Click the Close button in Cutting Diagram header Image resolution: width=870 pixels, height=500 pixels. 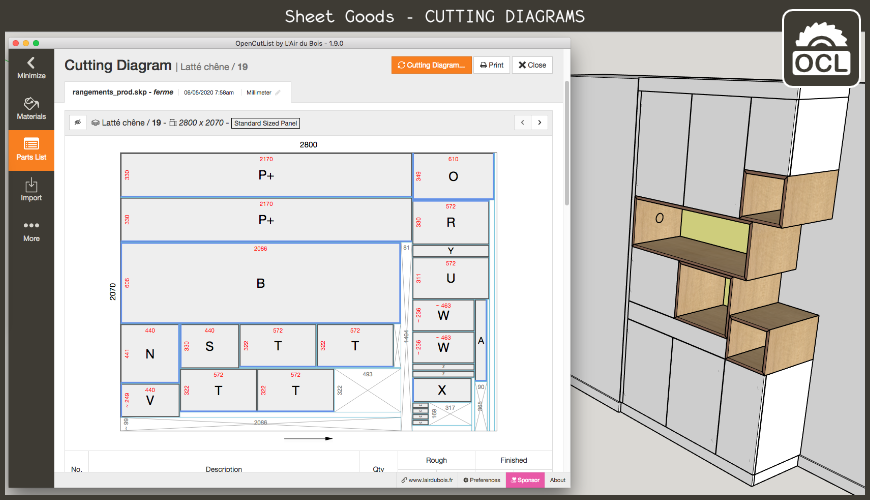coord(532,65)
